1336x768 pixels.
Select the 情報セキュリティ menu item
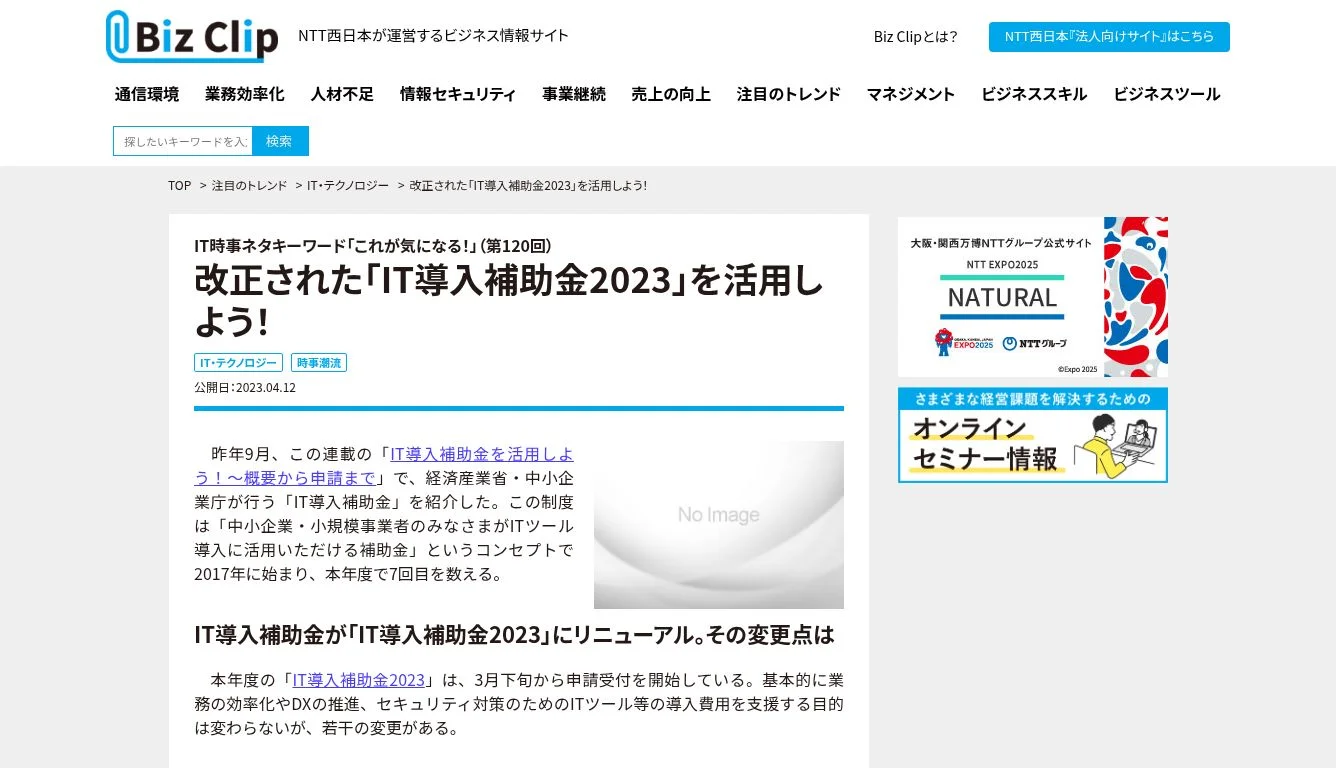click(458, 94)
